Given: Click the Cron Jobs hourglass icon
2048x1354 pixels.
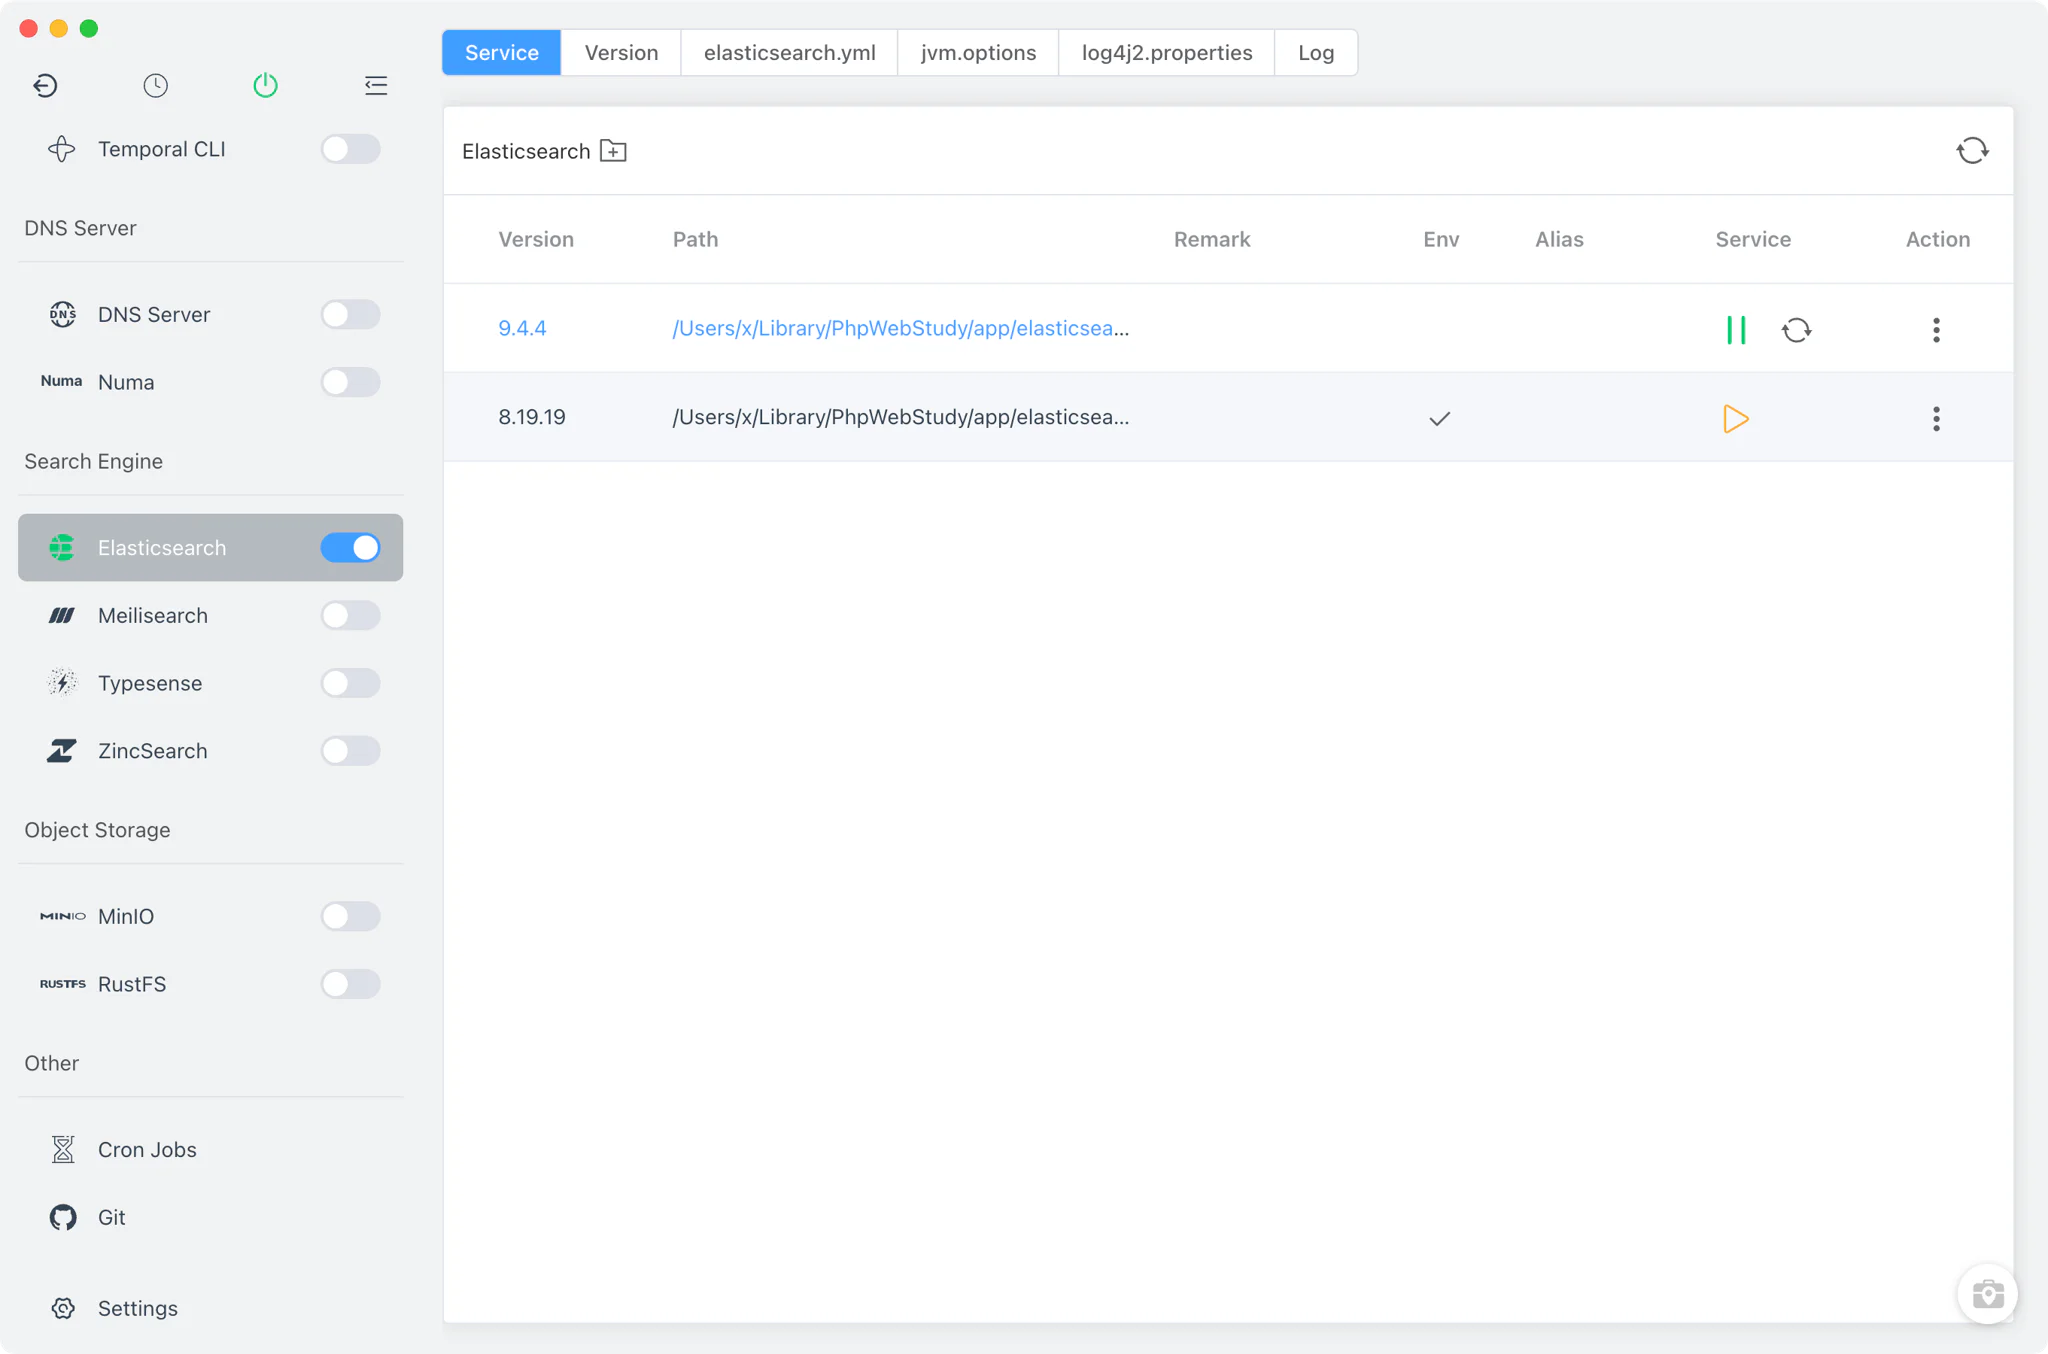Looking at the screenshot, I should [x=63, y=1149].
